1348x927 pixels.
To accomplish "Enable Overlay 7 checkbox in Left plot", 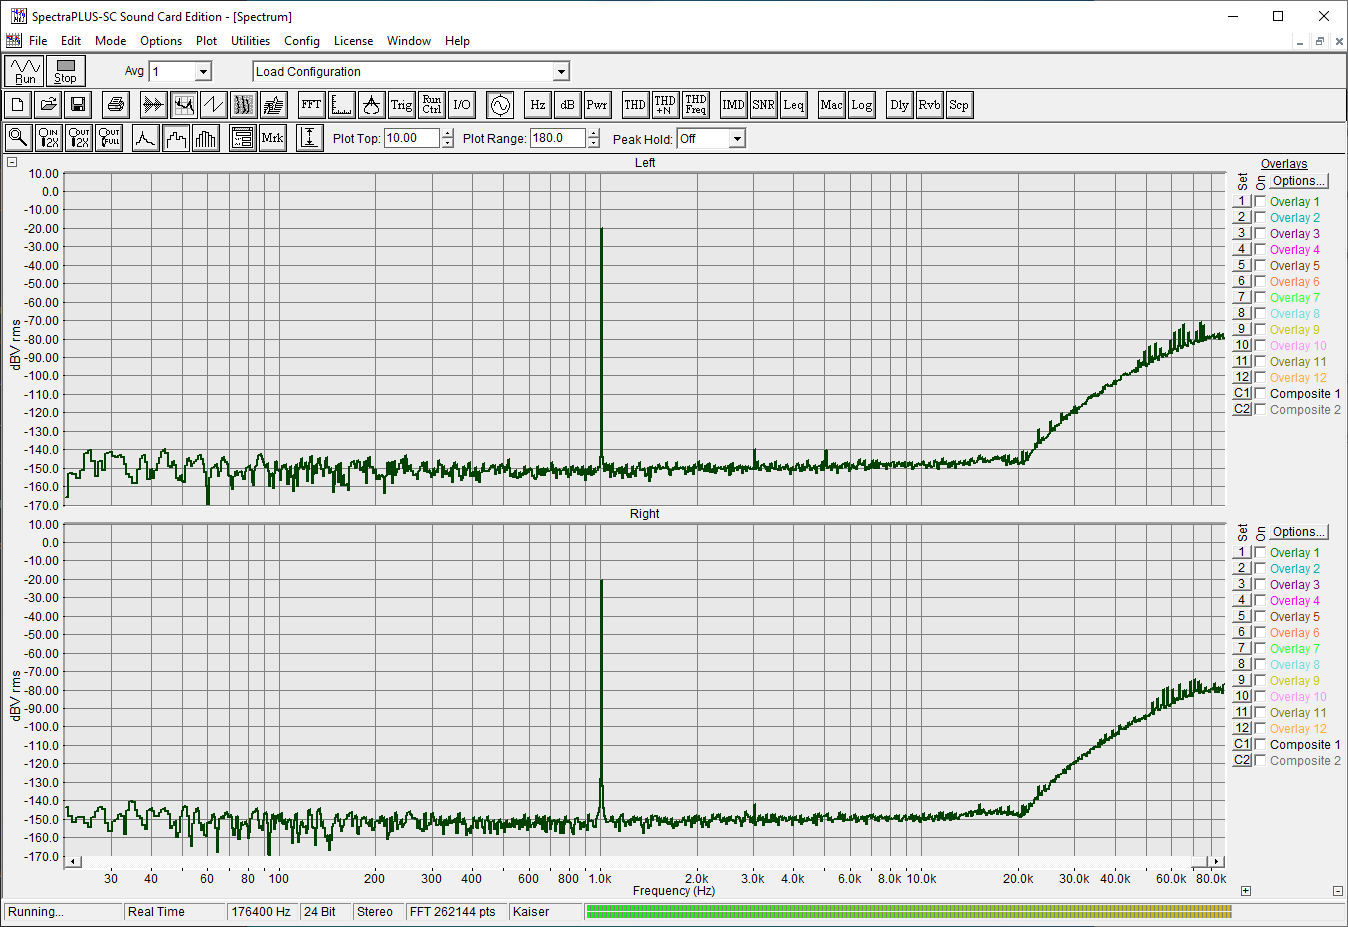I will (1260, 298).
